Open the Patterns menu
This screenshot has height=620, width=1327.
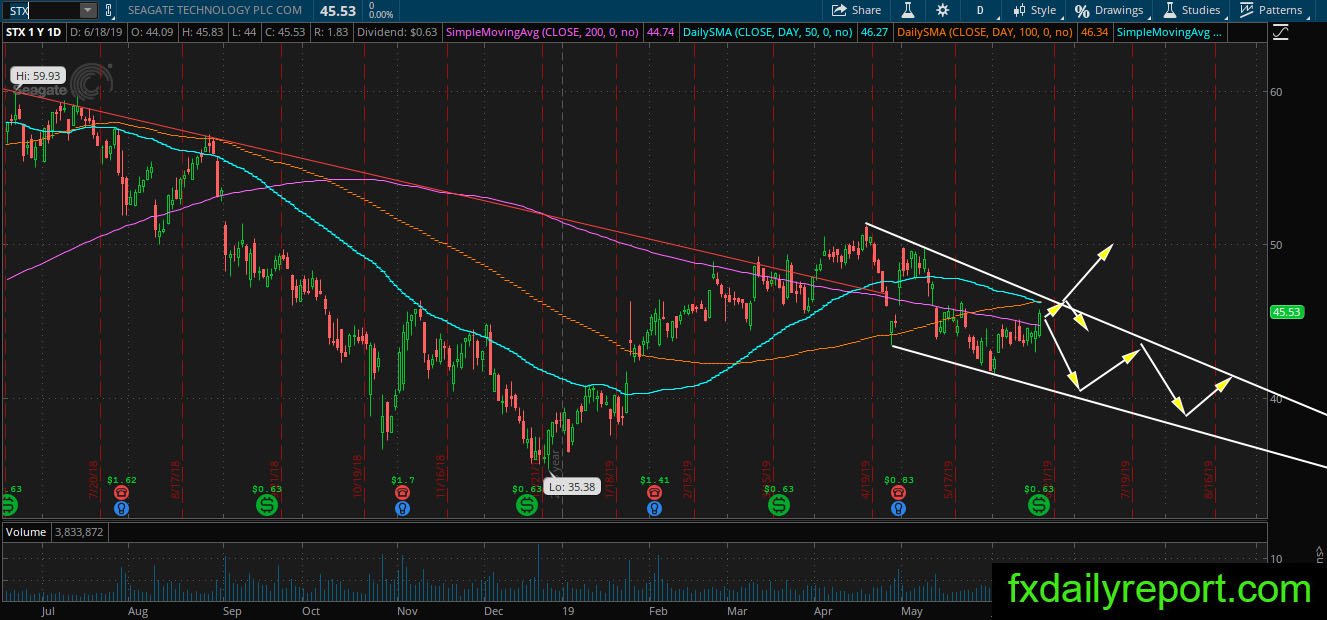click(x=1271, y=10)
